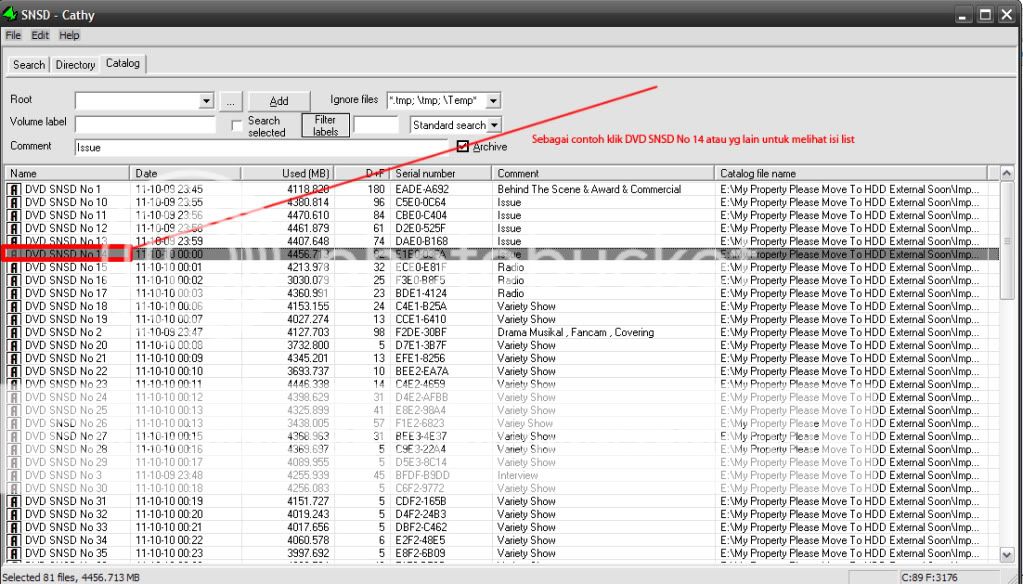Click into the Comment field containing Issue

point(262,147)
